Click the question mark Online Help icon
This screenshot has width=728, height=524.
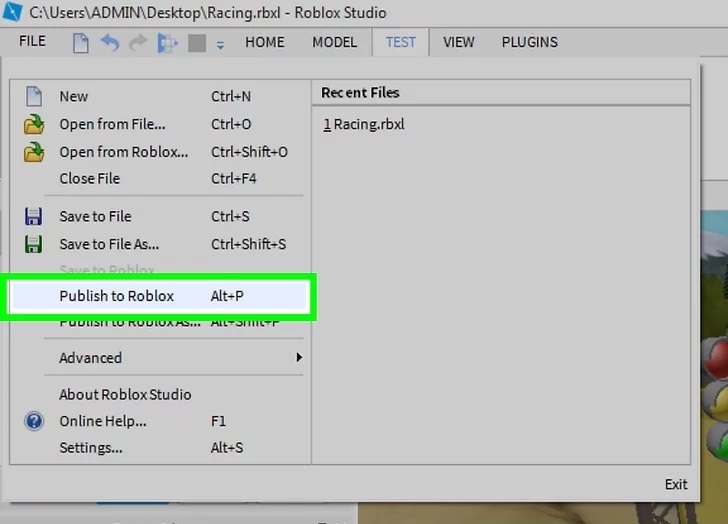pos(34,421)
